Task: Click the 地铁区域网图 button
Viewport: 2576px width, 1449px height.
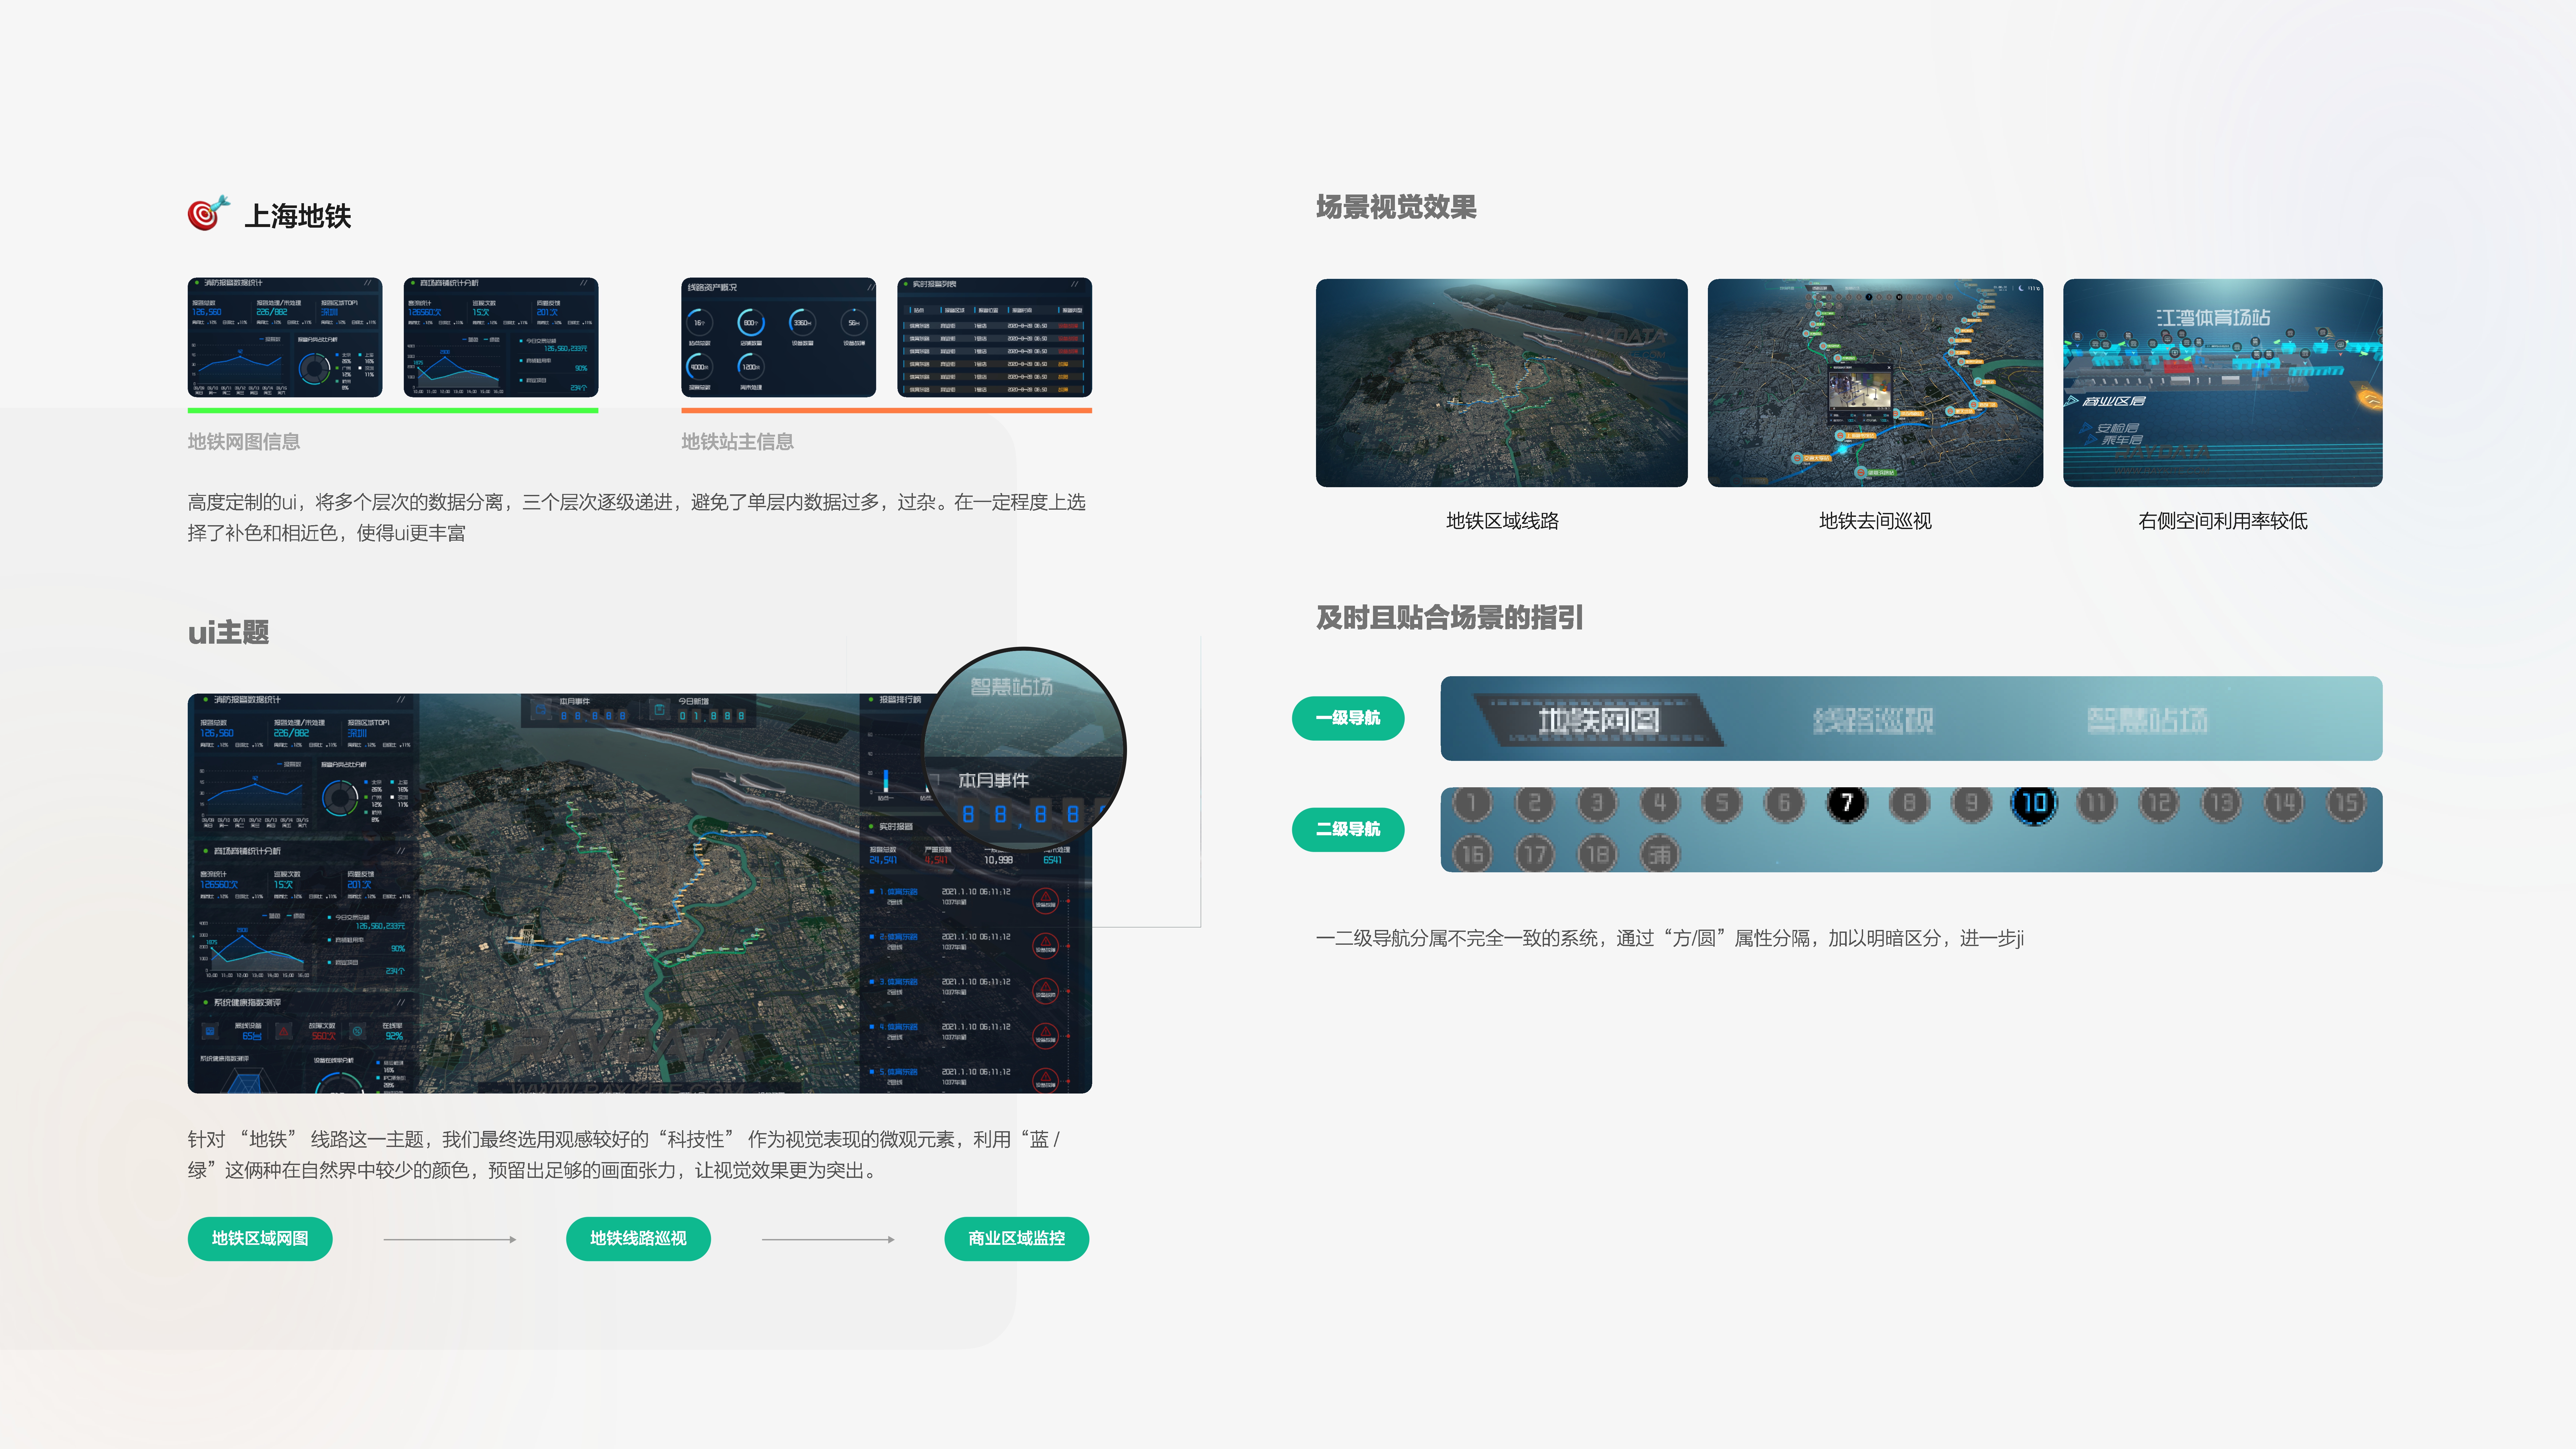Action: tap(260, 1239)
